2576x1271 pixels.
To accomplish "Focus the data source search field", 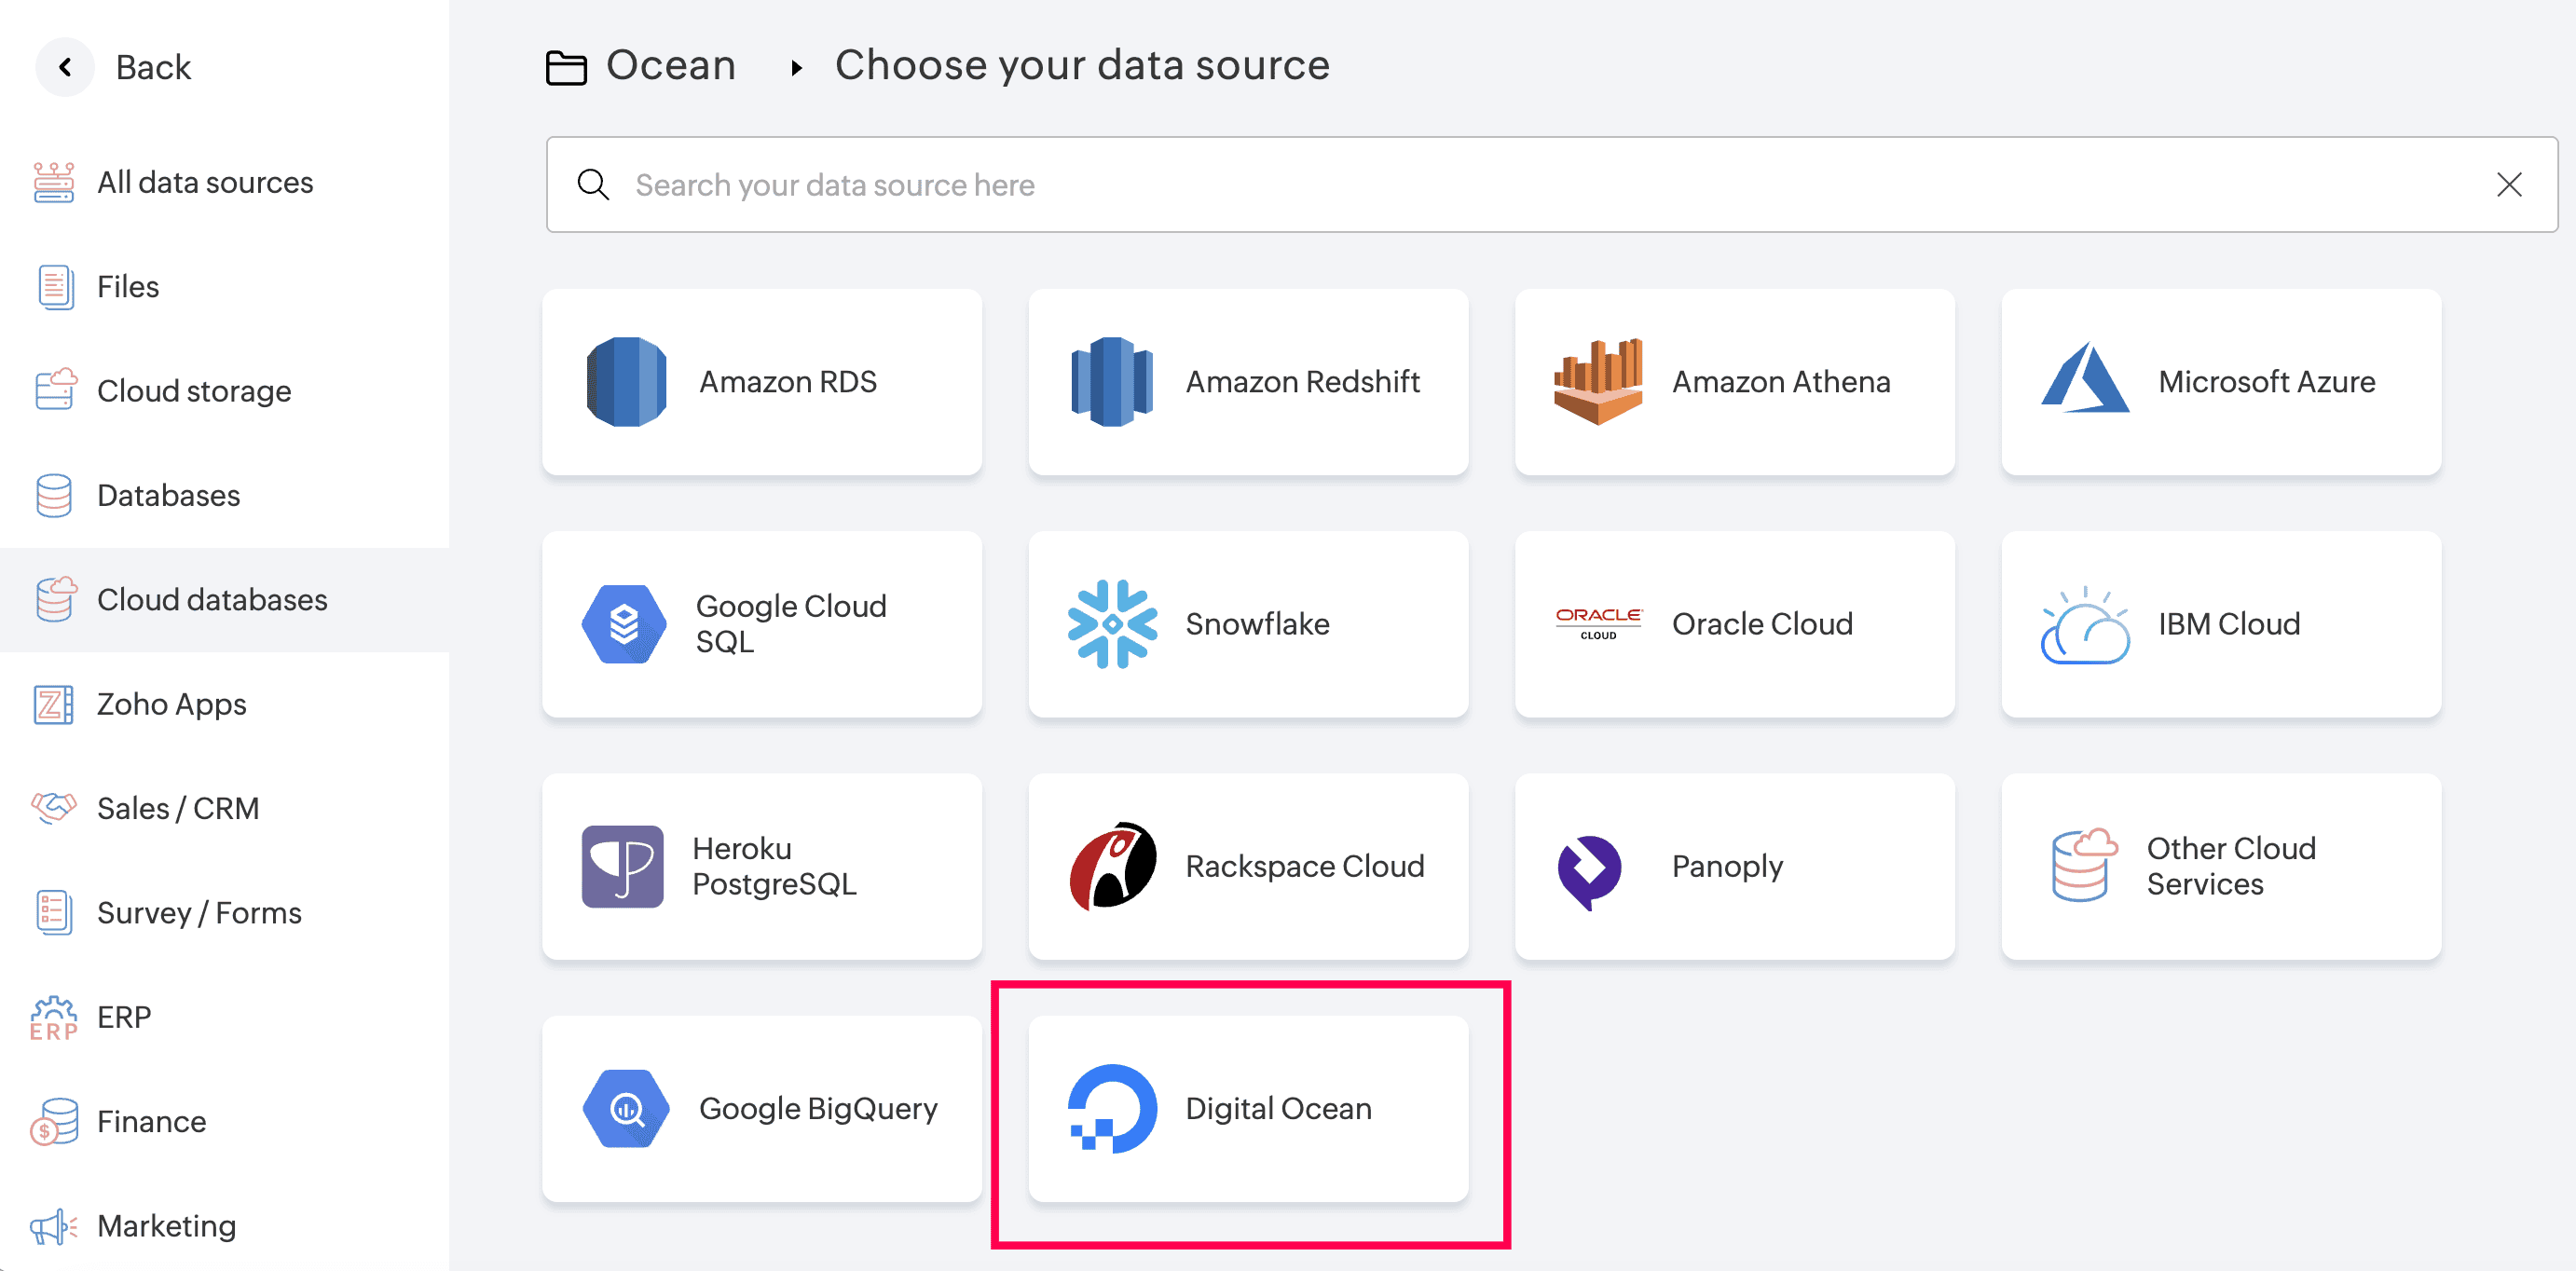I will pyautogui.click(x=1552, y=184).
